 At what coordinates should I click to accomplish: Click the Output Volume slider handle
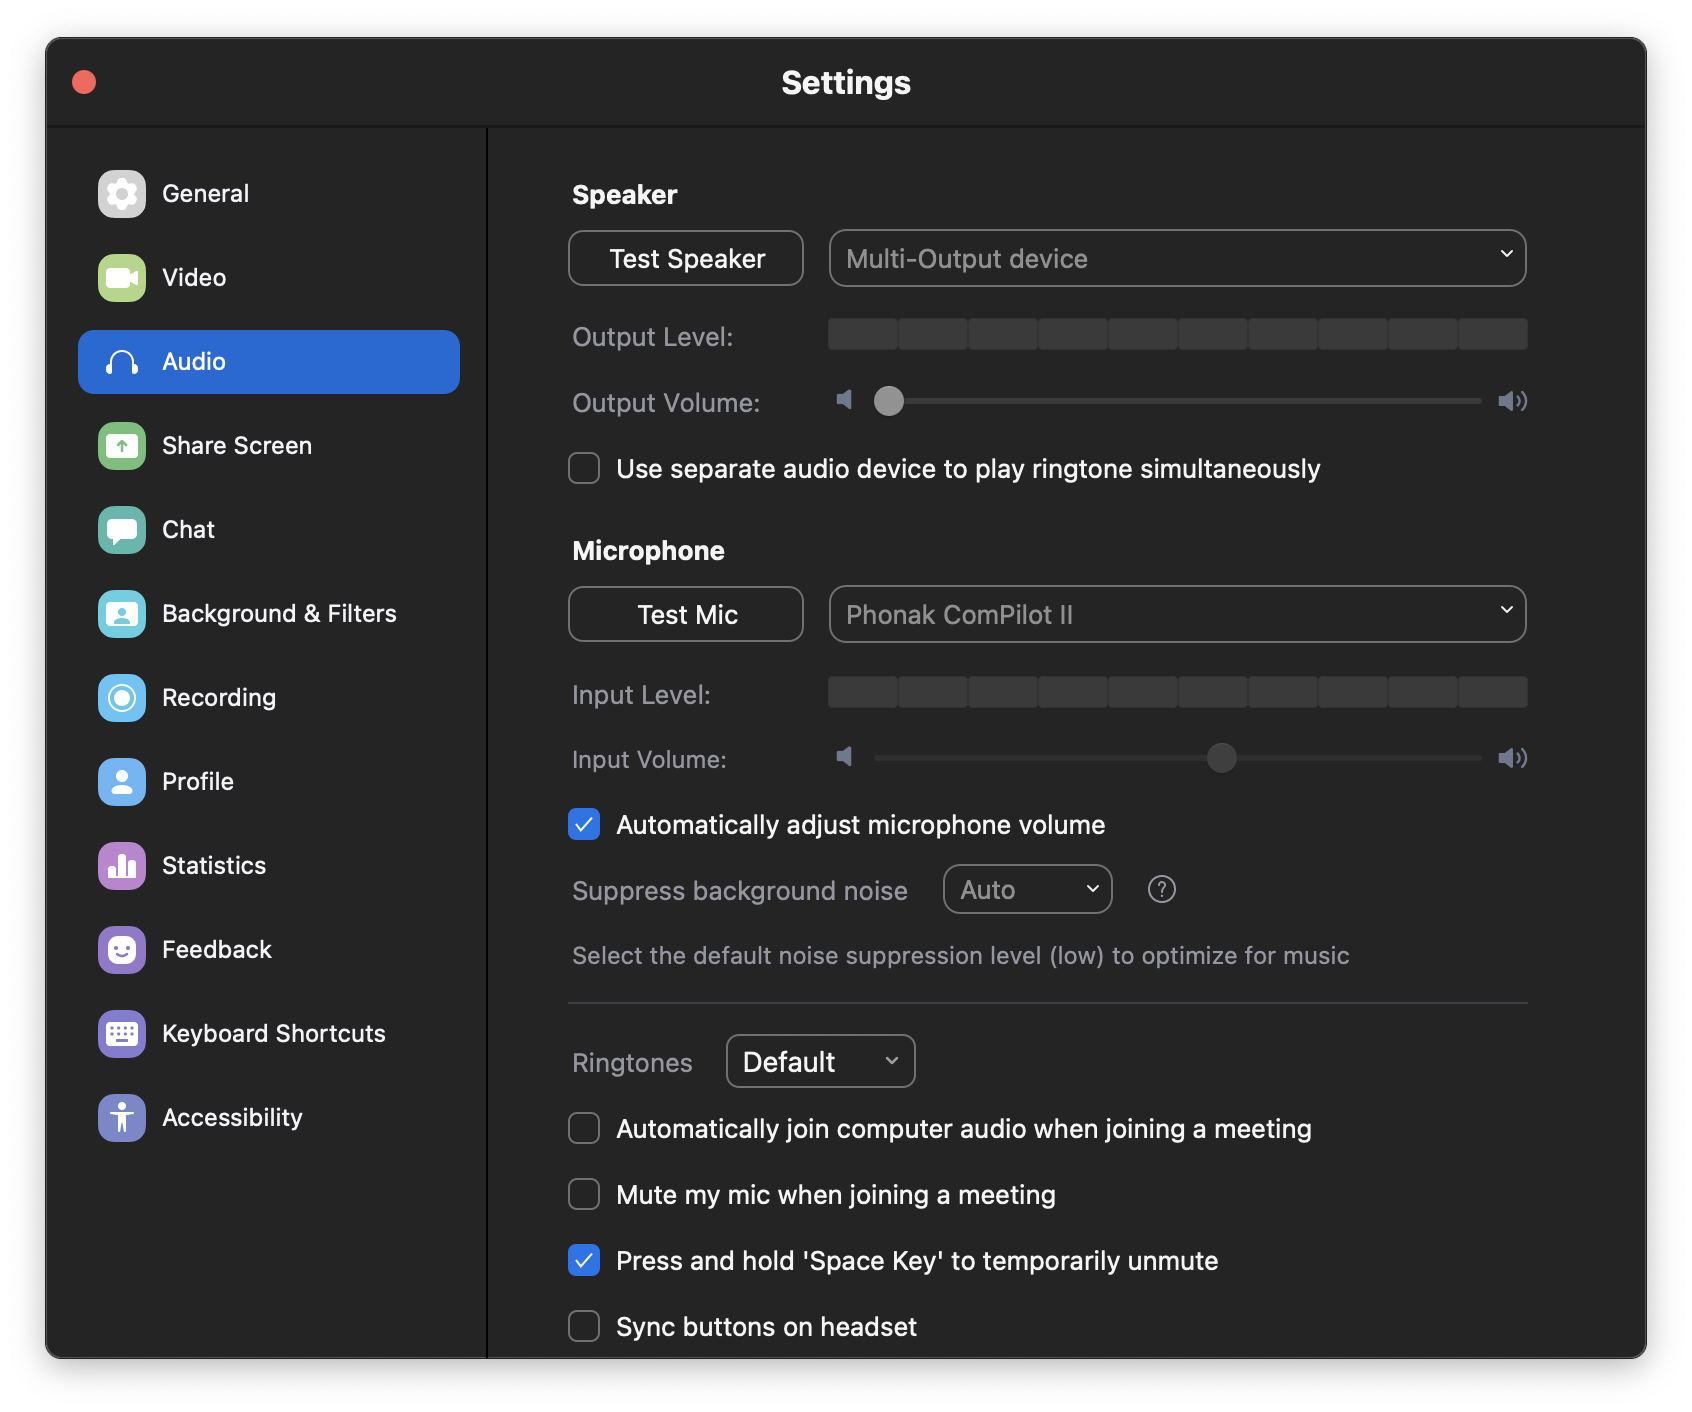(x=889, y=401)
